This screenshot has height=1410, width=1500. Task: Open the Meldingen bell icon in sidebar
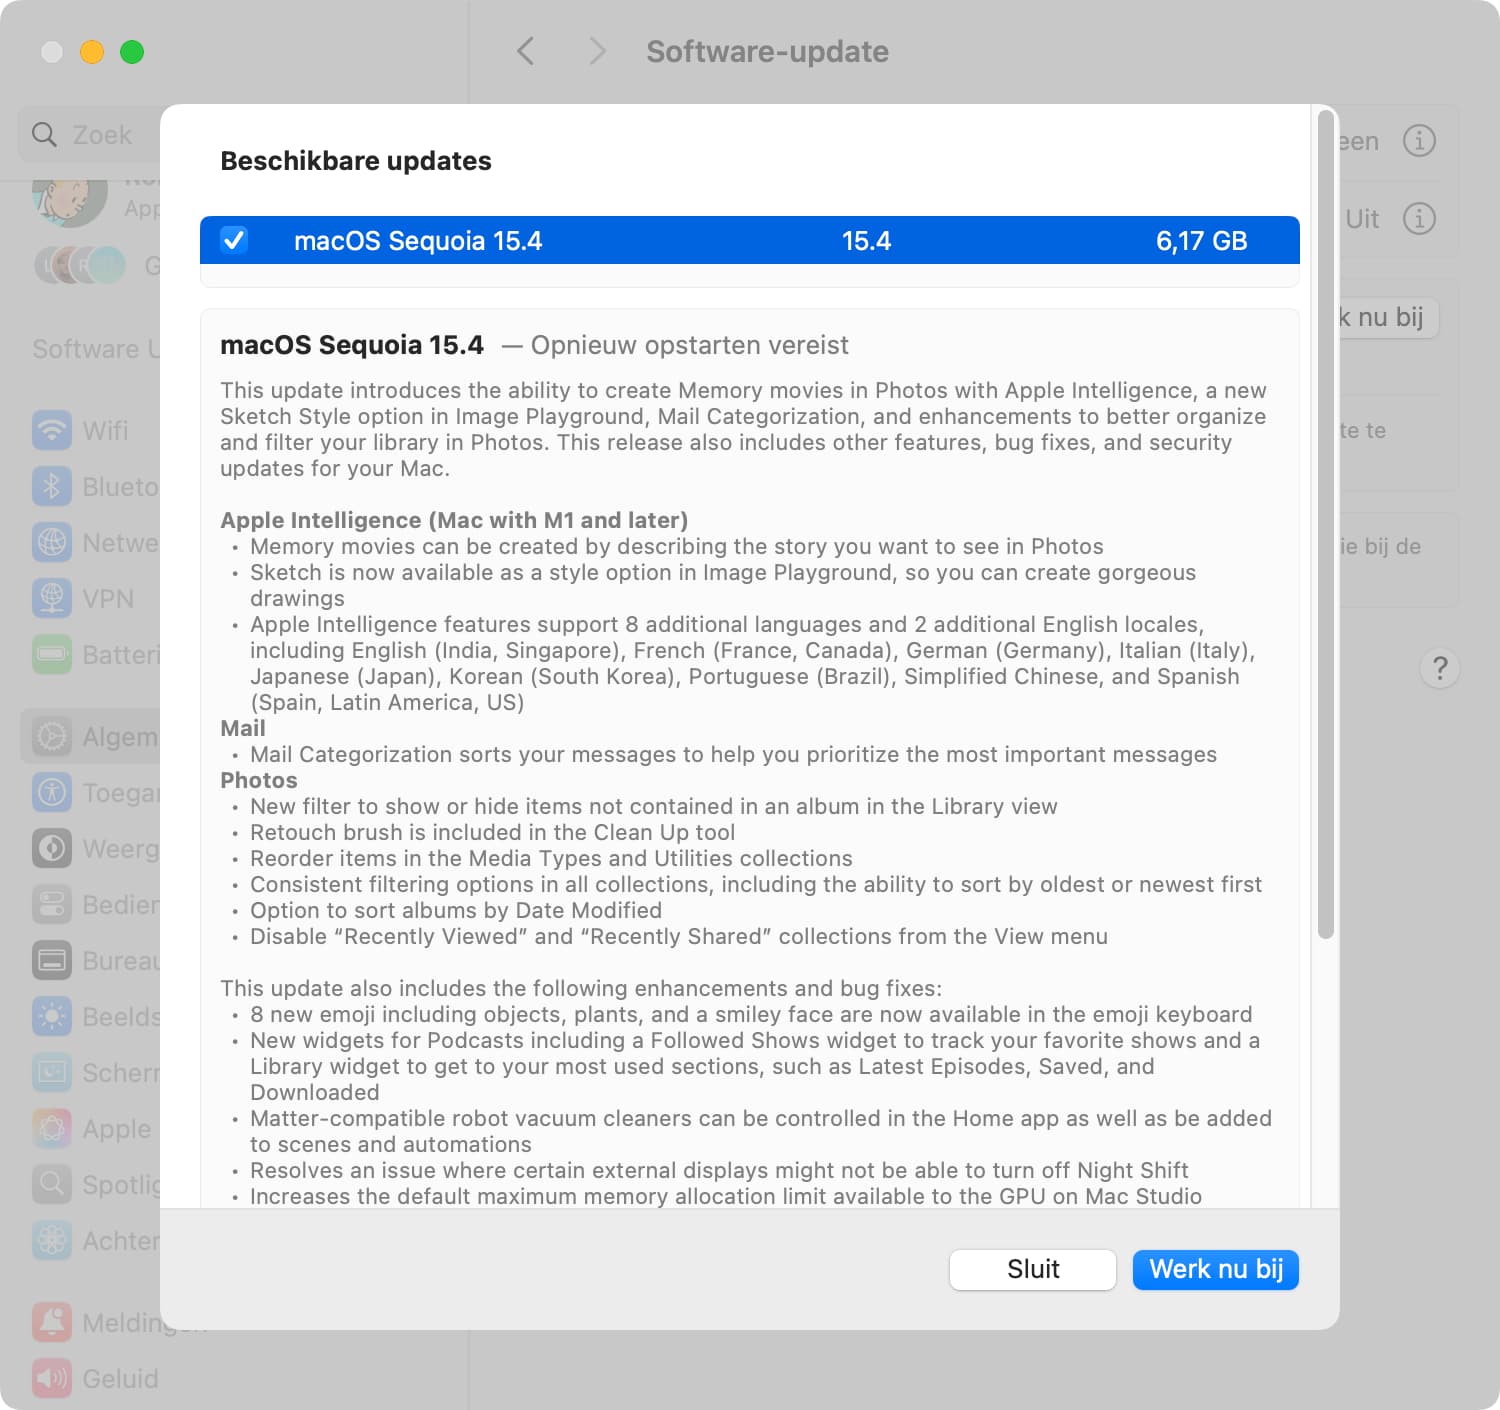(52, 1323)
